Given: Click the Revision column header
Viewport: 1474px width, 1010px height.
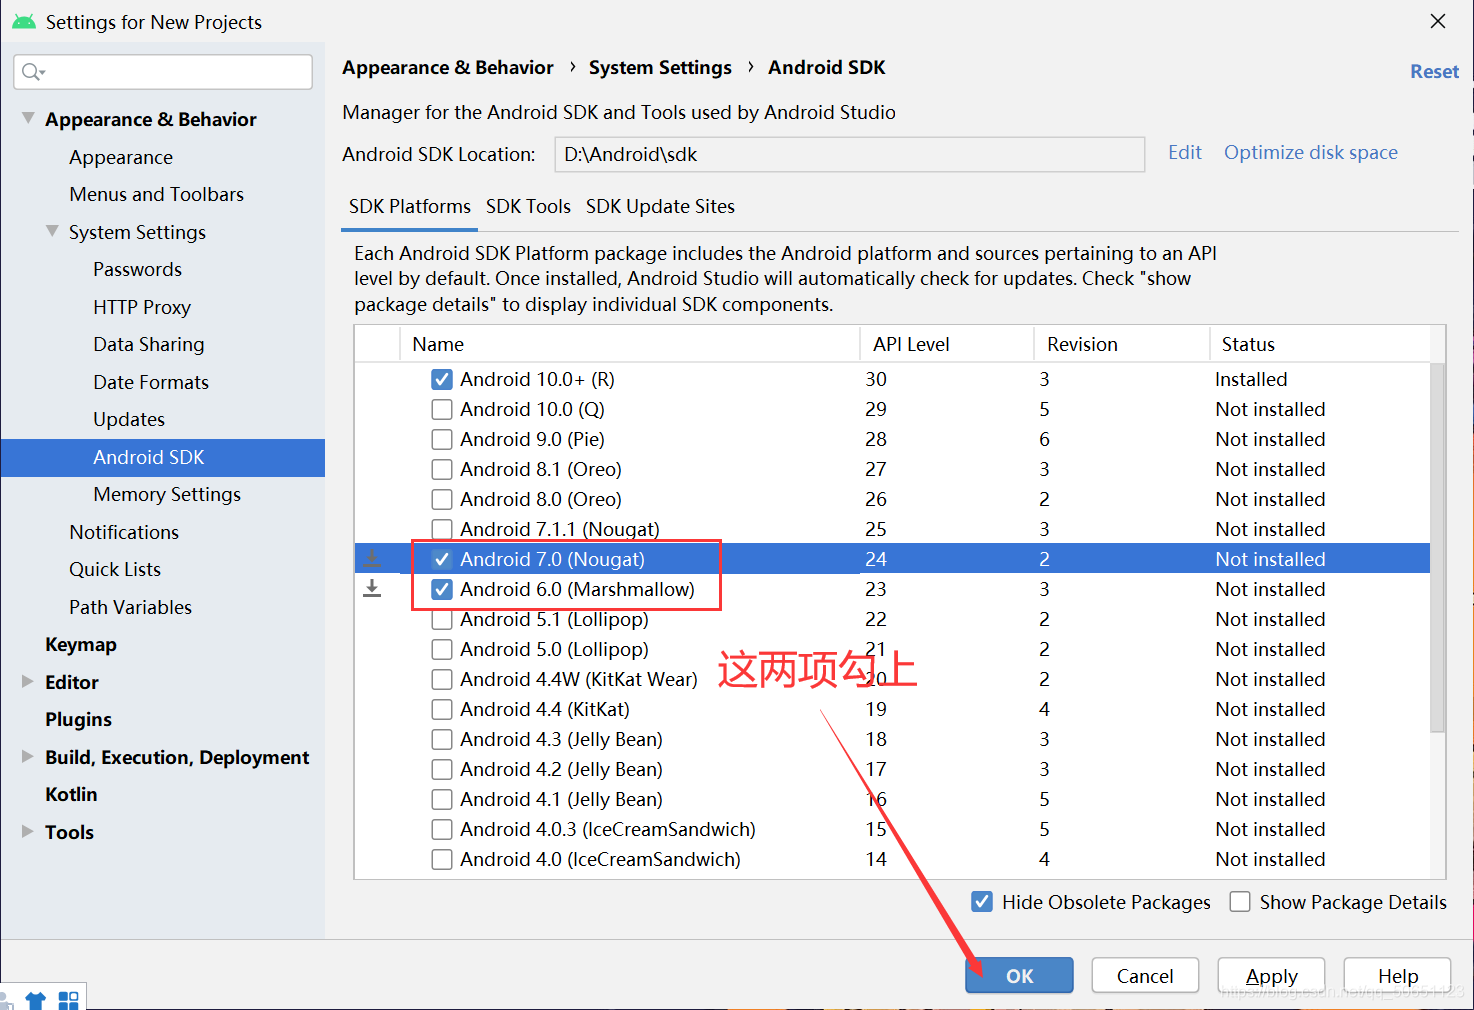Looking at the screenshot, I should (1121, 344).
